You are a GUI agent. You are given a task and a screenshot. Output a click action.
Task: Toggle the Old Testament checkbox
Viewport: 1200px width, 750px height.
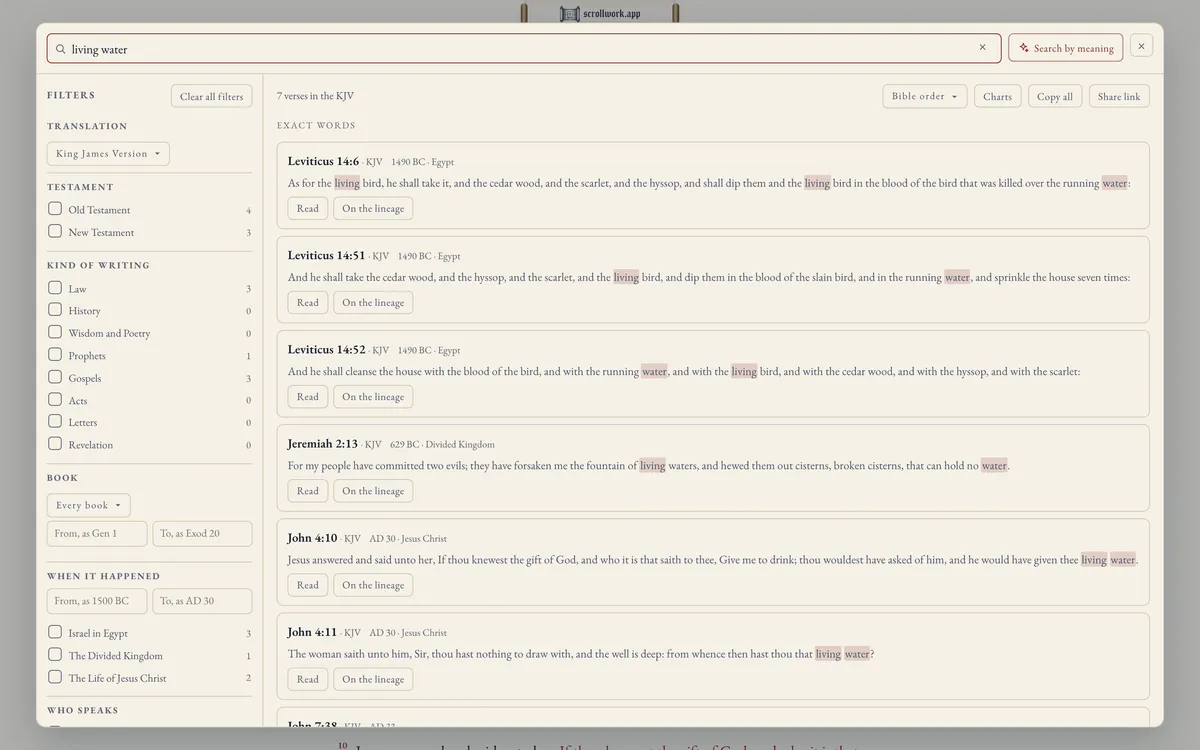click(55, 209)
